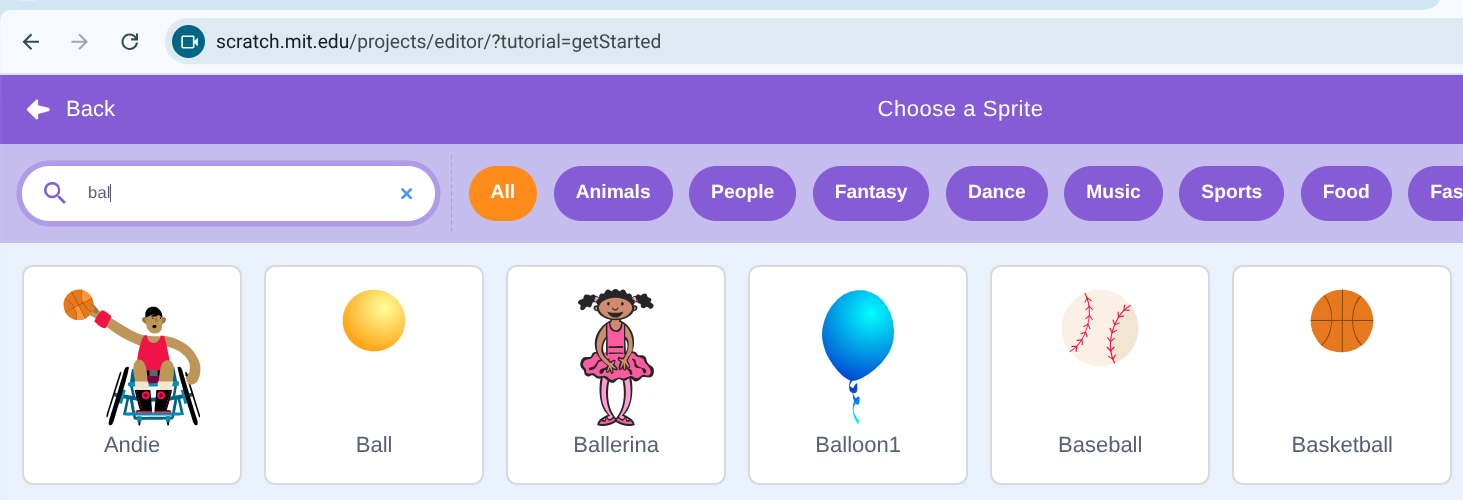Click the browser forward arrow
The height and width of the screenshot is (500, 1463).
[x=80, y=42]
